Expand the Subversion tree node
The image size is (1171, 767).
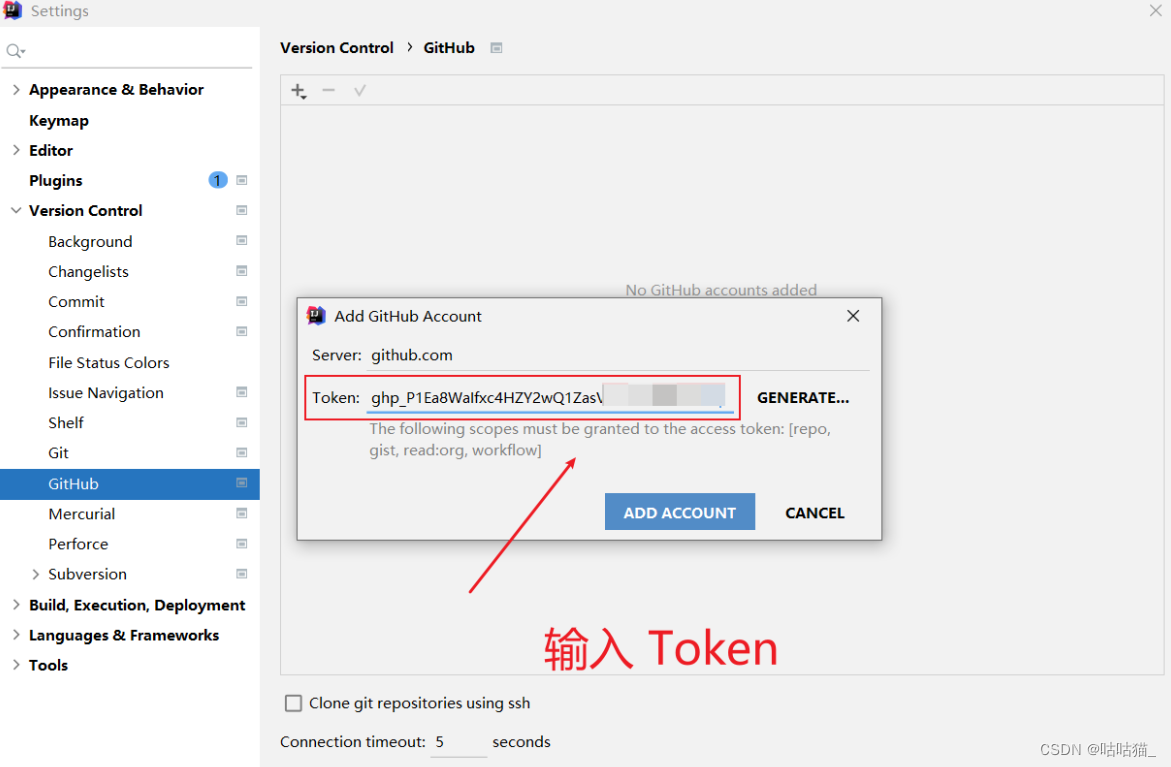(x=35, y=574)
